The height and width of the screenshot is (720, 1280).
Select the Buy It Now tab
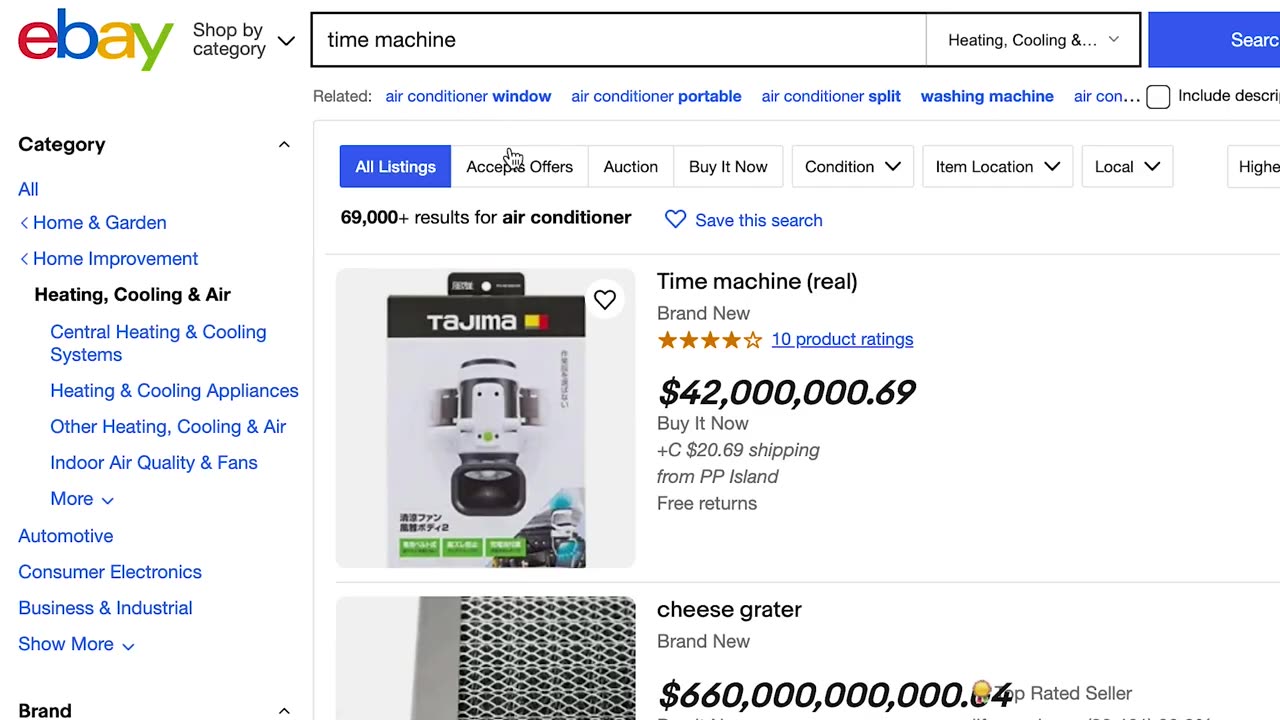728,167
